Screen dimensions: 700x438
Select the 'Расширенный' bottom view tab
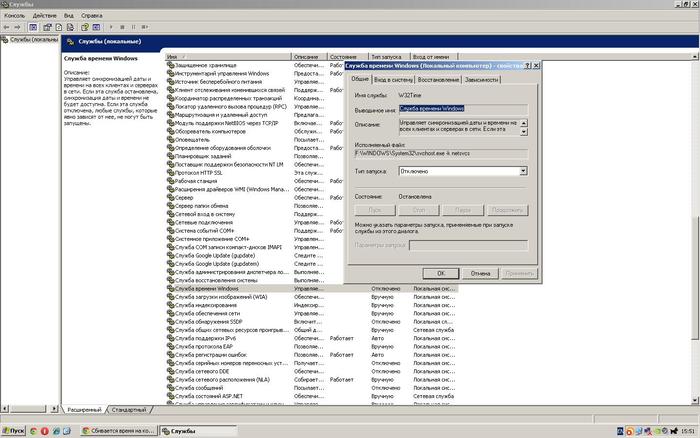[x=84, y=409]
